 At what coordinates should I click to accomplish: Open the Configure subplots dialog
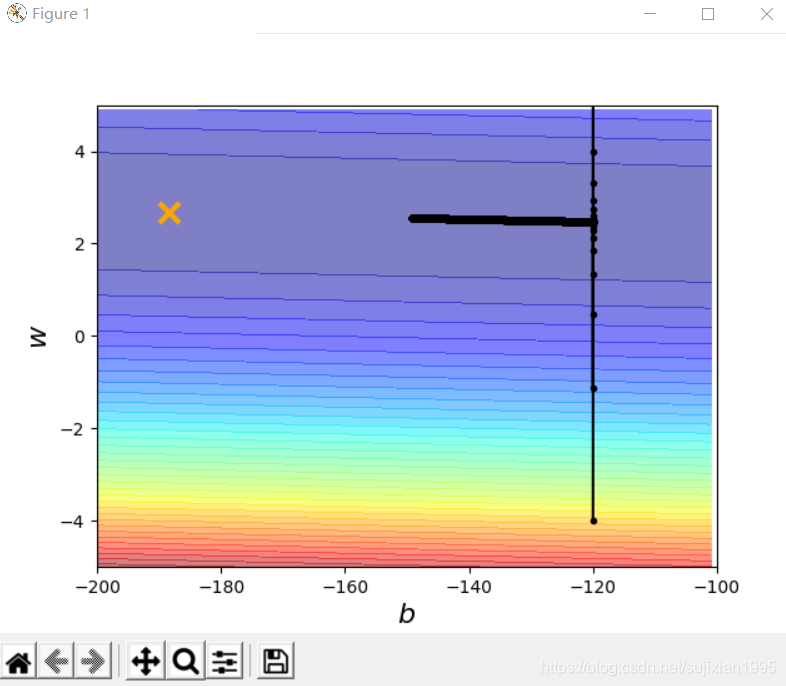coord(224,661)
